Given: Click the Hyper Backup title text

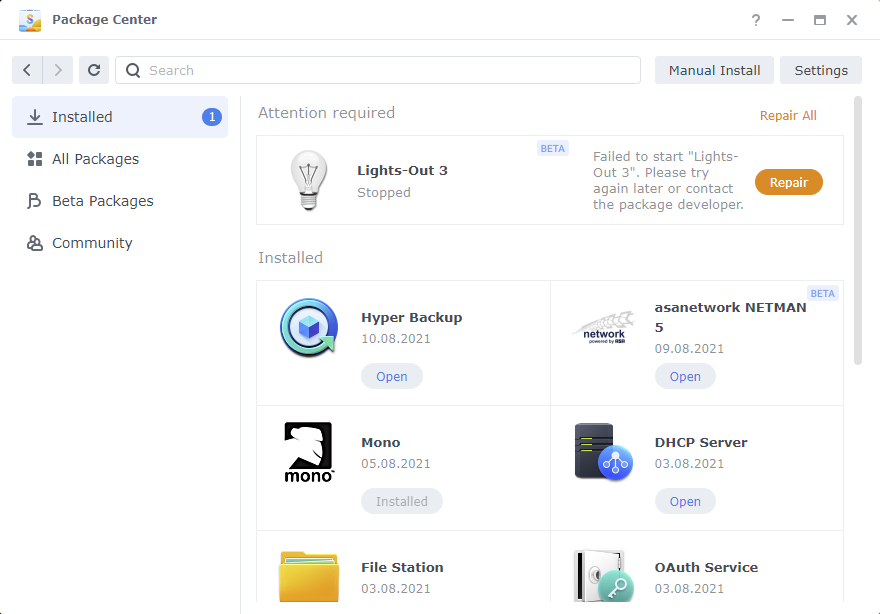Looking at the screenshot, I should click(412, 318).
